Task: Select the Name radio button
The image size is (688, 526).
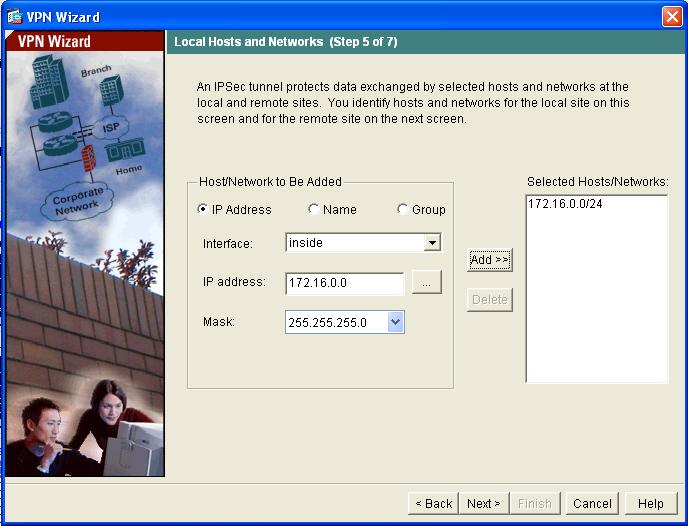Action: coord(314,210)
